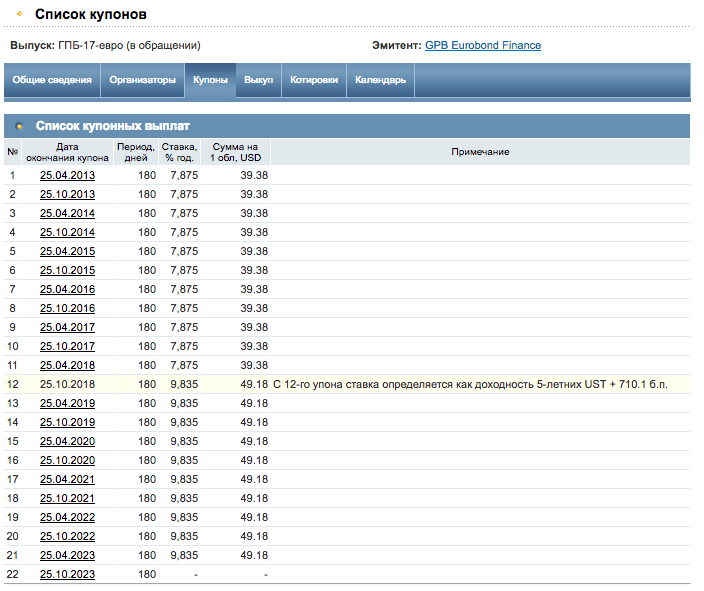The image size is (704, 591).
Task: Select the 39.38 amount in row 1
Action: 254,176
